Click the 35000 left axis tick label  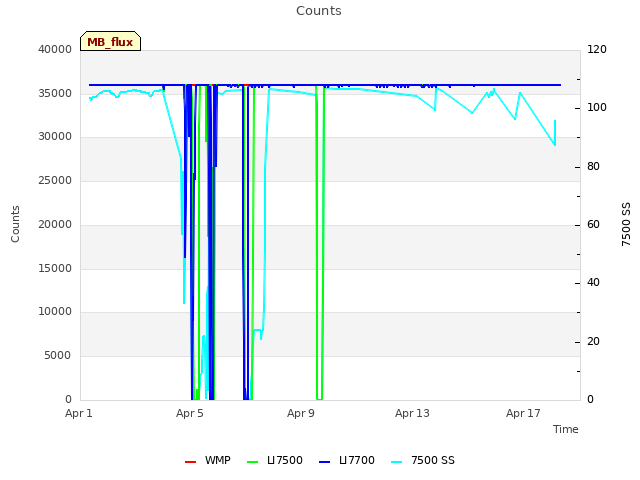tap(55, 93)
